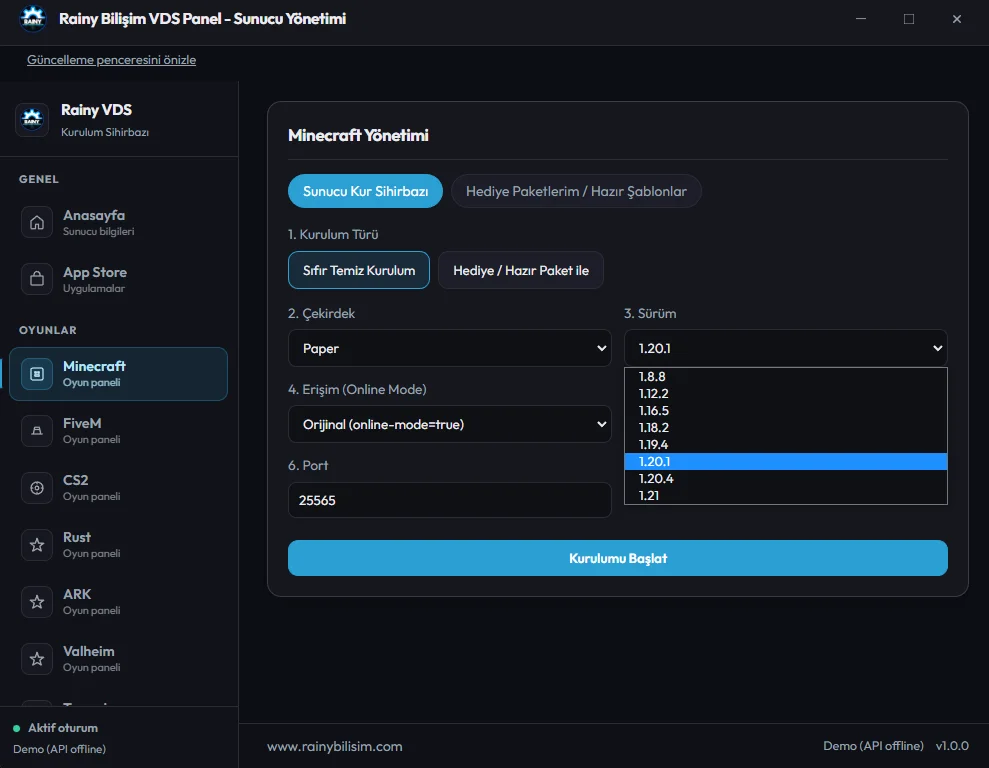
Task: Click the FiveM car icon
Action: click(x=37, y=431)
